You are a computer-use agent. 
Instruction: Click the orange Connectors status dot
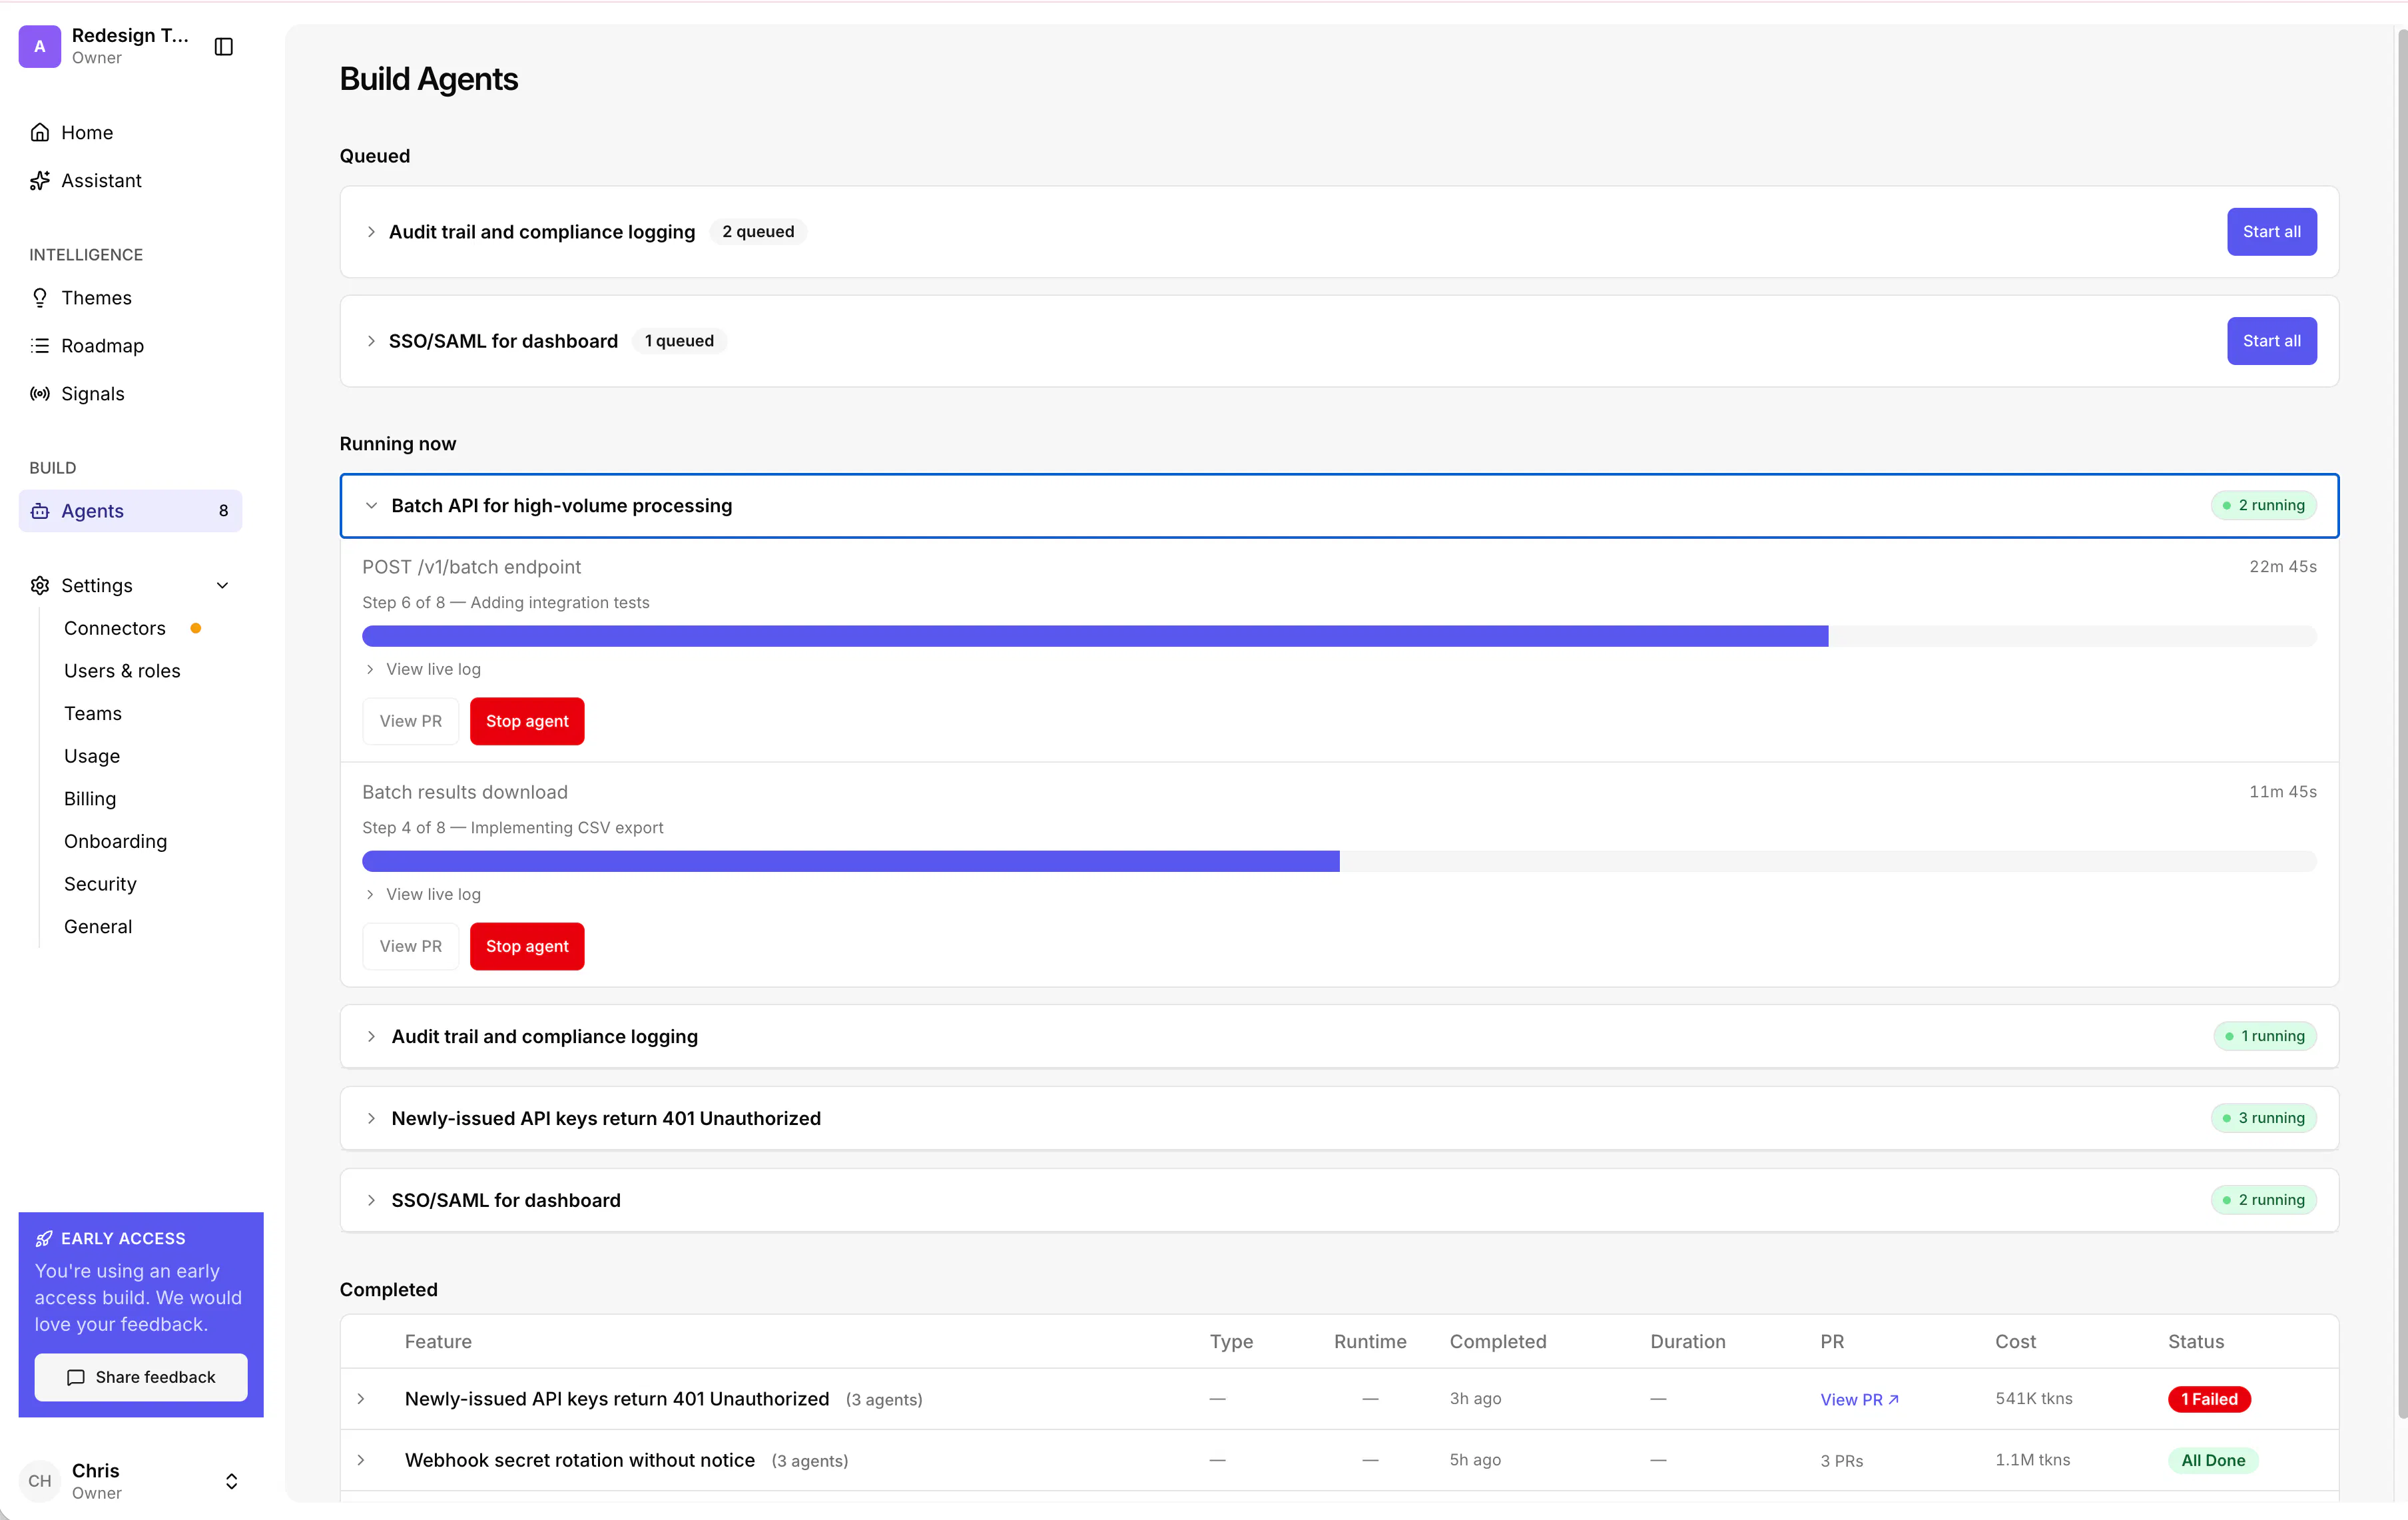coord(196,628)
